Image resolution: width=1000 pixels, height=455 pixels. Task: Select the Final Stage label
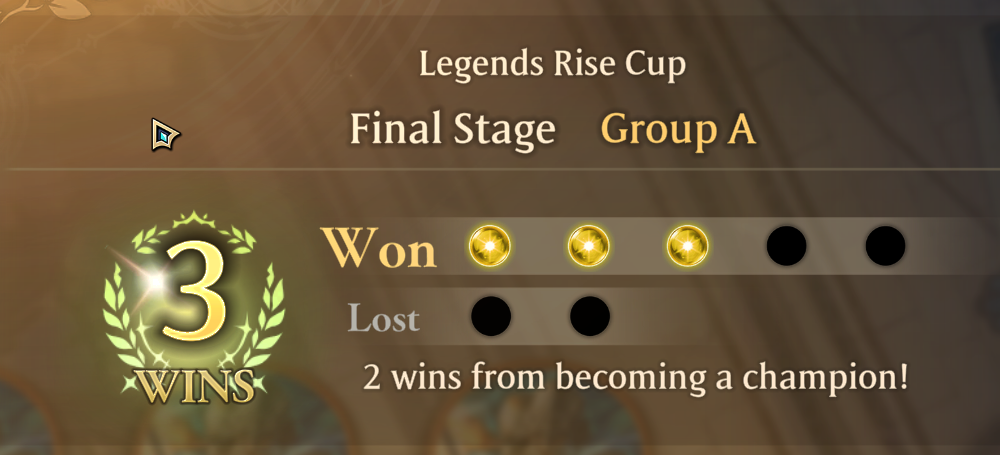(x=453, y=130)
